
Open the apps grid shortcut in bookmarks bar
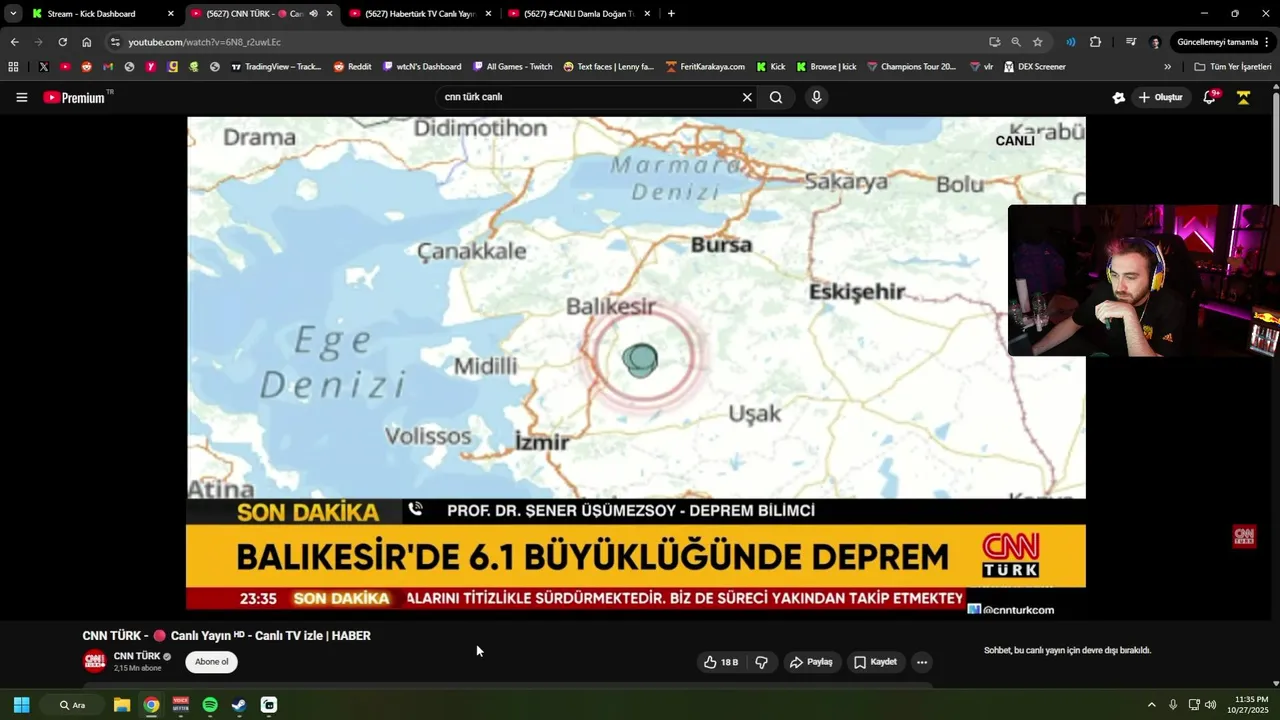(x=13, y=67)
